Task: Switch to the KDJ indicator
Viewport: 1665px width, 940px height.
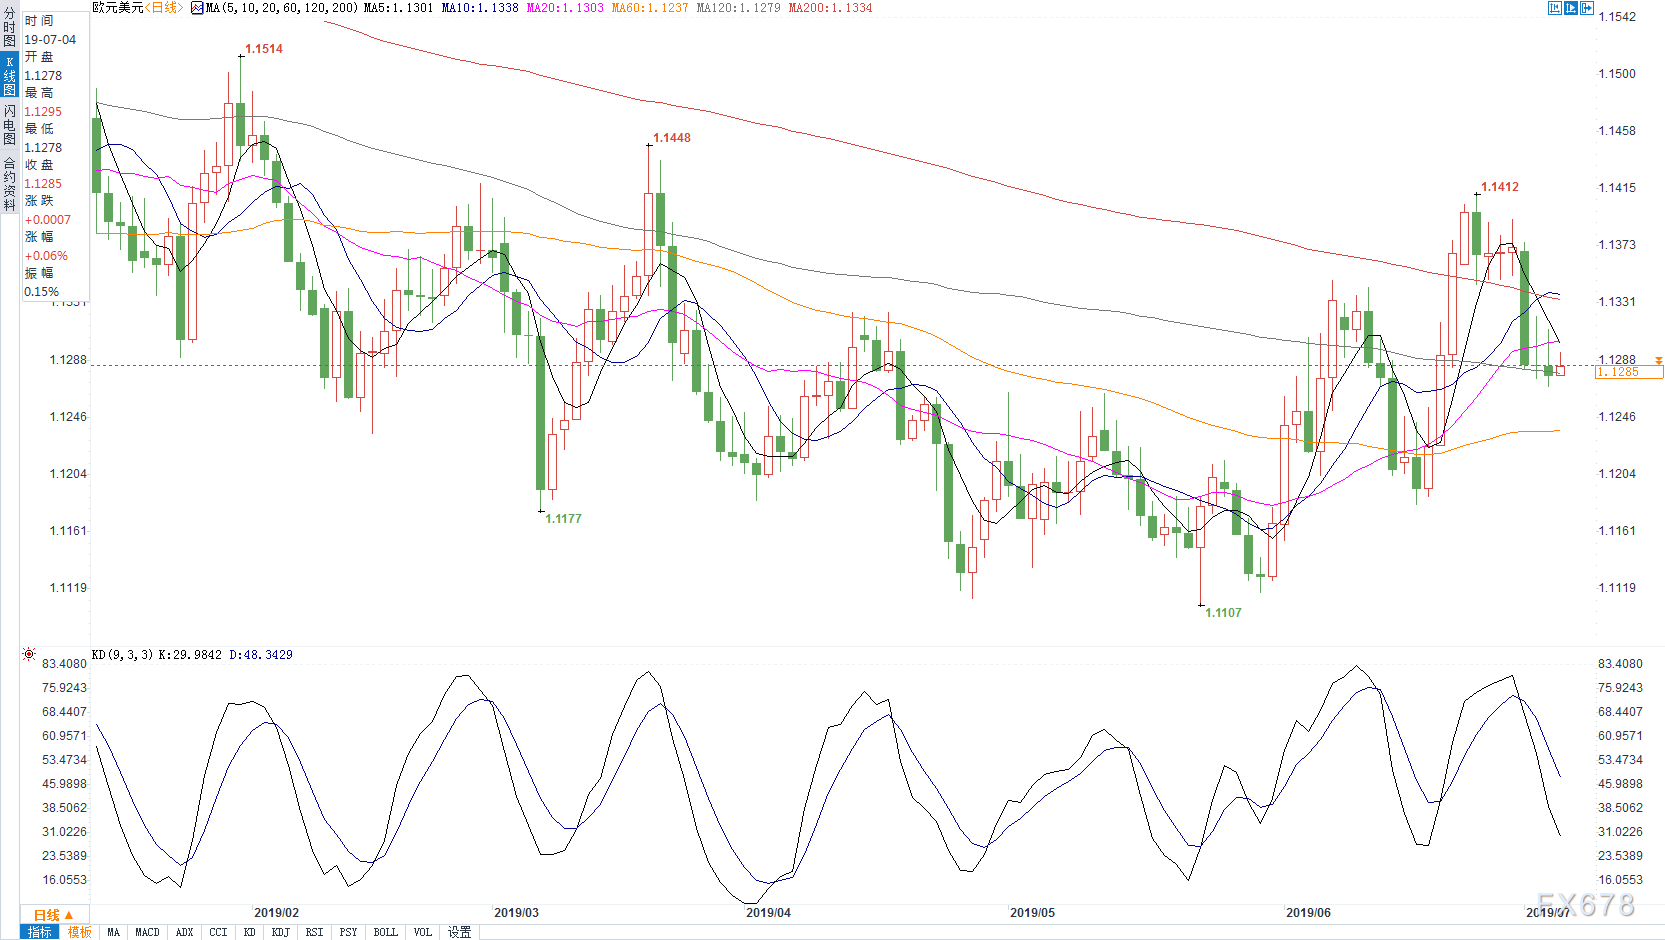Action: [280, 932]
